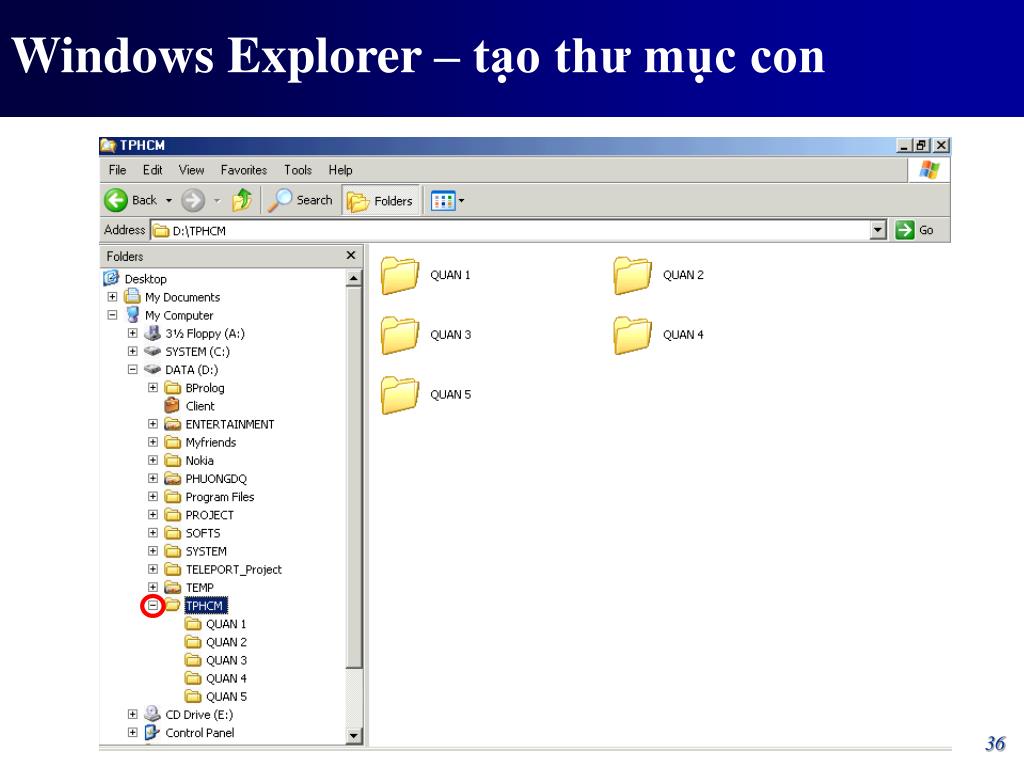Click folder tree scrollbar down arrow
1024x768 pixels.
pyautogui.click(x=353, y=736)
